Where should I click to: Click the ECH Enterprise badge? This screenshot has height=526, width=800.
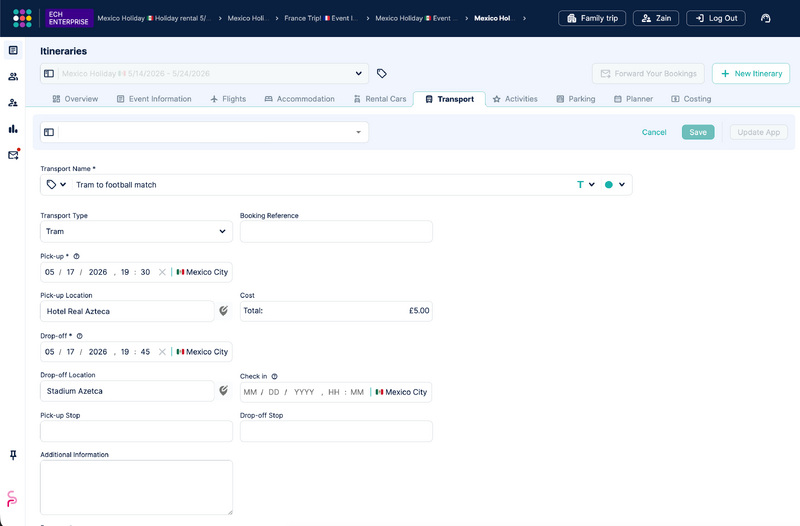pyautogui.click(x=69, y=18)
